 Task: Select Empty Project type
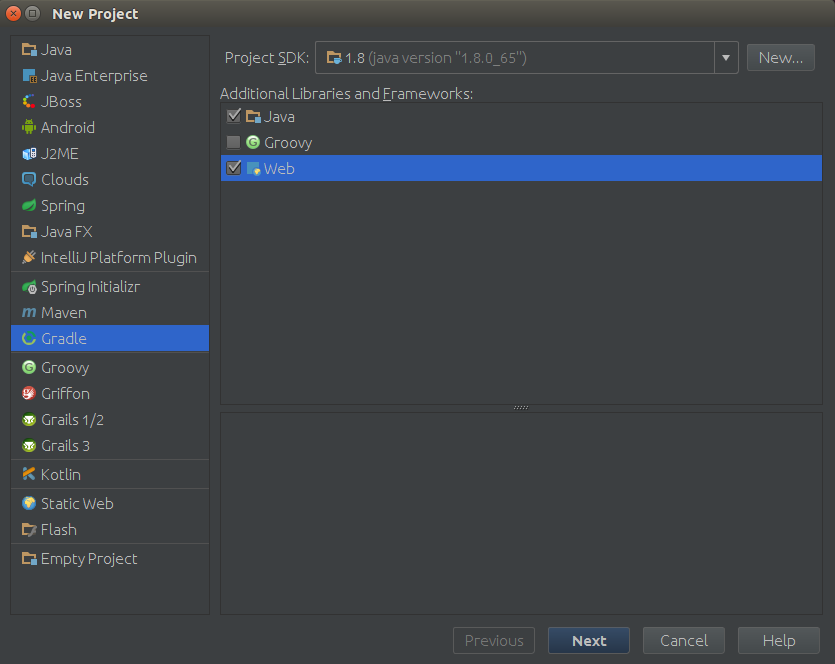[110, 558]
